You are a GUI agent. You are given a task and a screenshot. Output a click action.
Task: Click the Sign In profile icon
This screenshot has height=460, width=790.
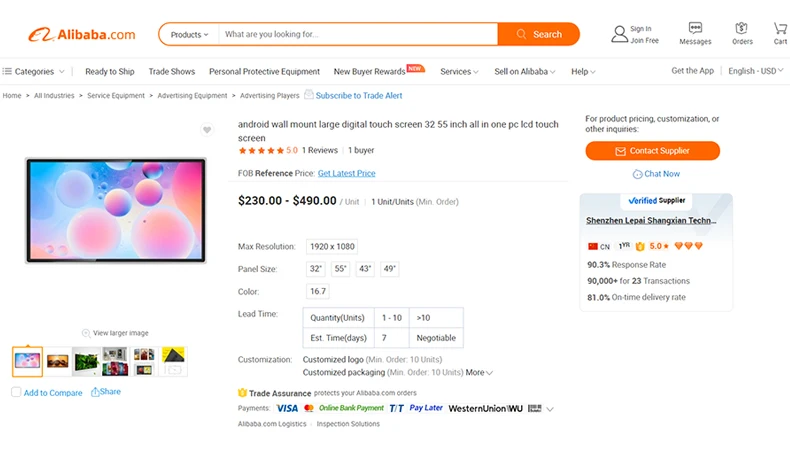620,34
